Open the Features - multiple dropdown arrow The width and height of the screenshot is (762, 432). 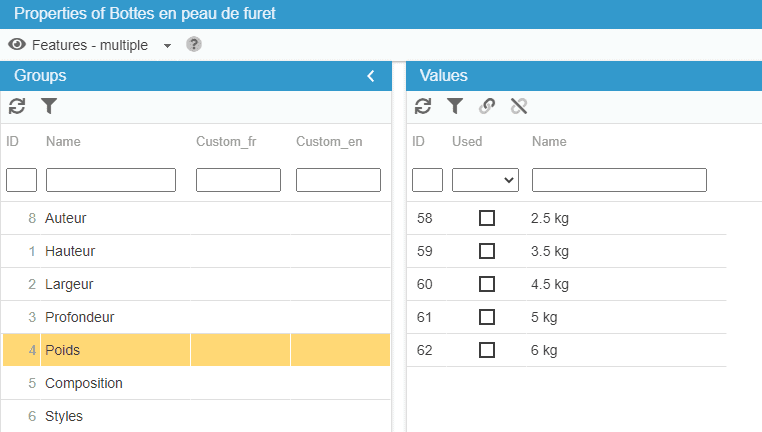167,46
